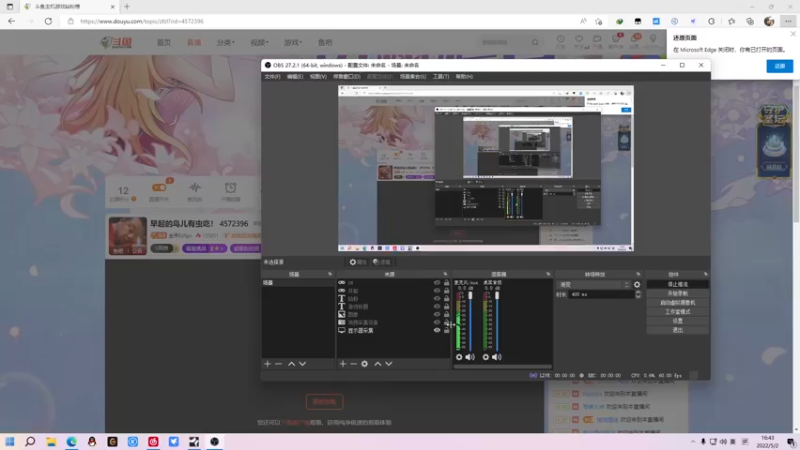Toggle visibility of the image source
The width and height of the screenshot is (800, 450).
(x=437, y=315)
